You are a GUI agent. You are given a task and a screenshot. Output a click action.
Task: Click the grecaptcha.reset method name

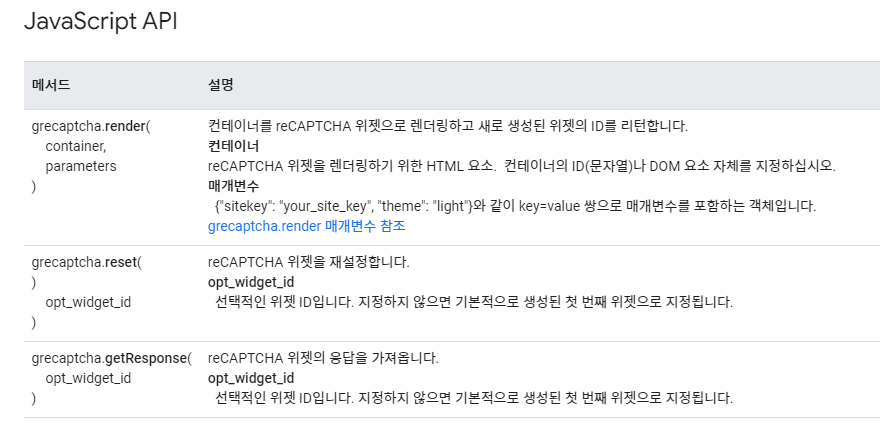[87, 263]
